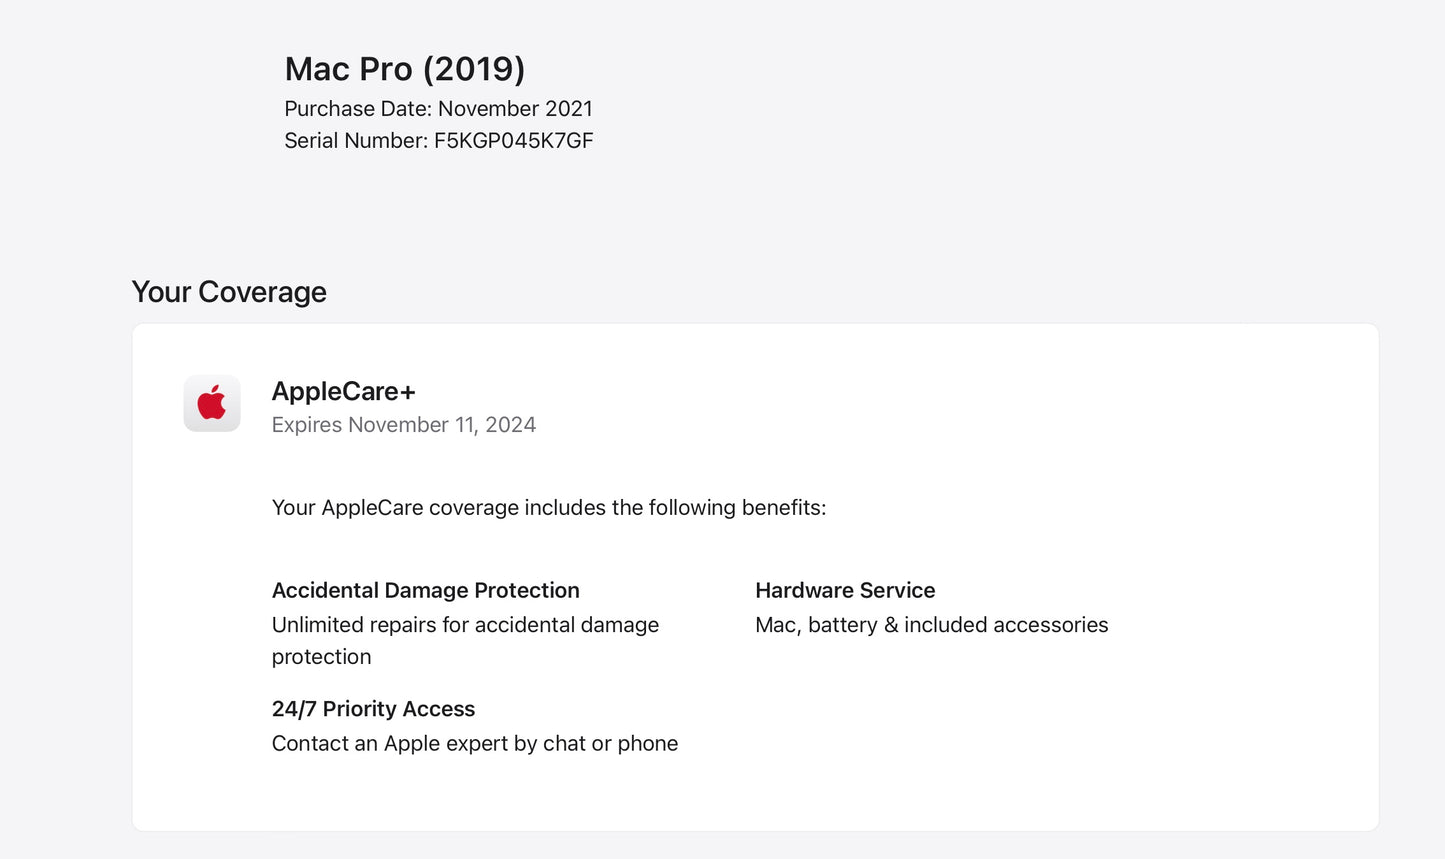
Task: Click the Apple badge next to AppleCare+
Action: pos(212,403)
